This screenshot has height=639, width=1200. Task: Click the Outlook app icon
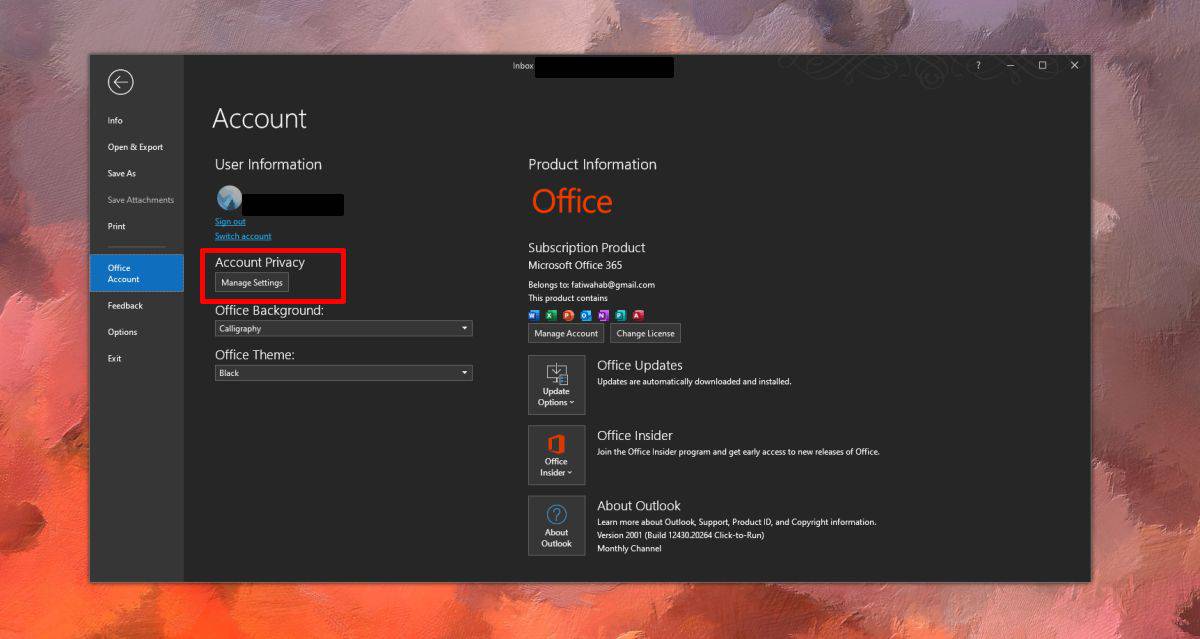[x=585, y=315]
